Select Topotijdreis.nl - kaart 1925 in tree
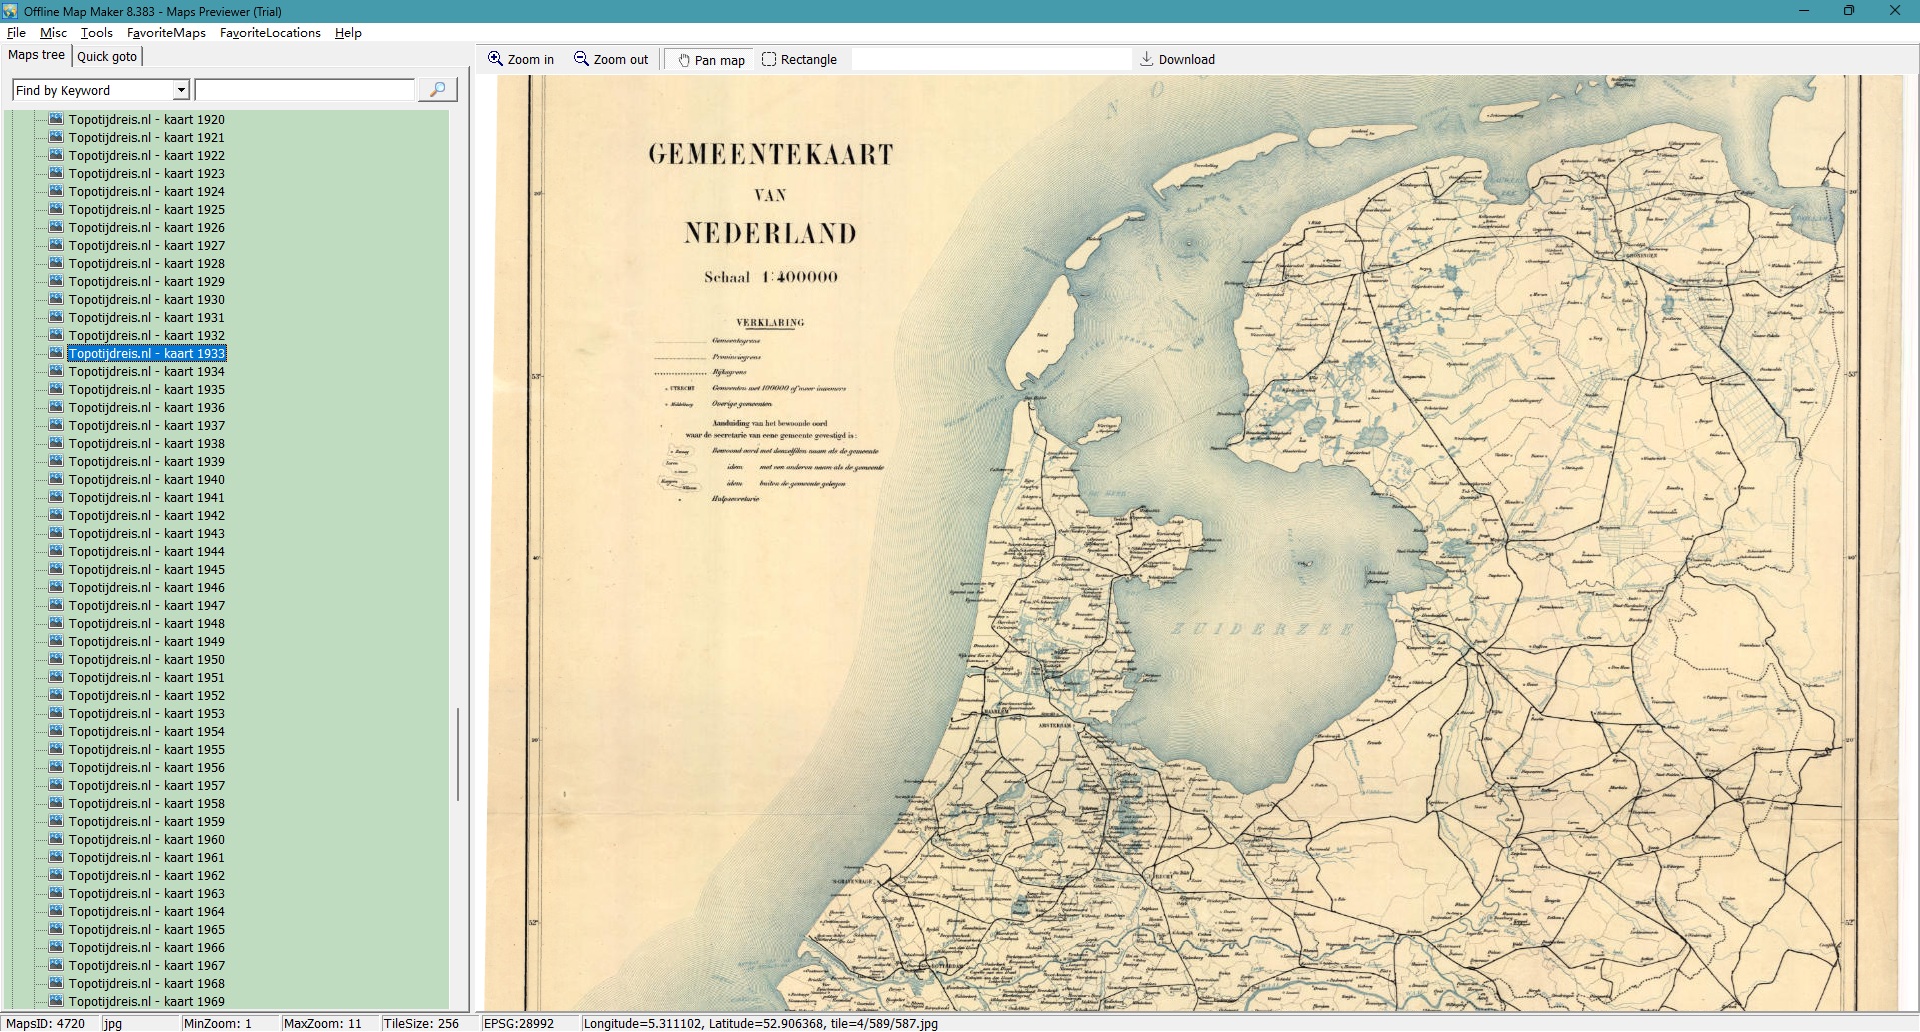 pyautogui.click(x=146, y=209)
